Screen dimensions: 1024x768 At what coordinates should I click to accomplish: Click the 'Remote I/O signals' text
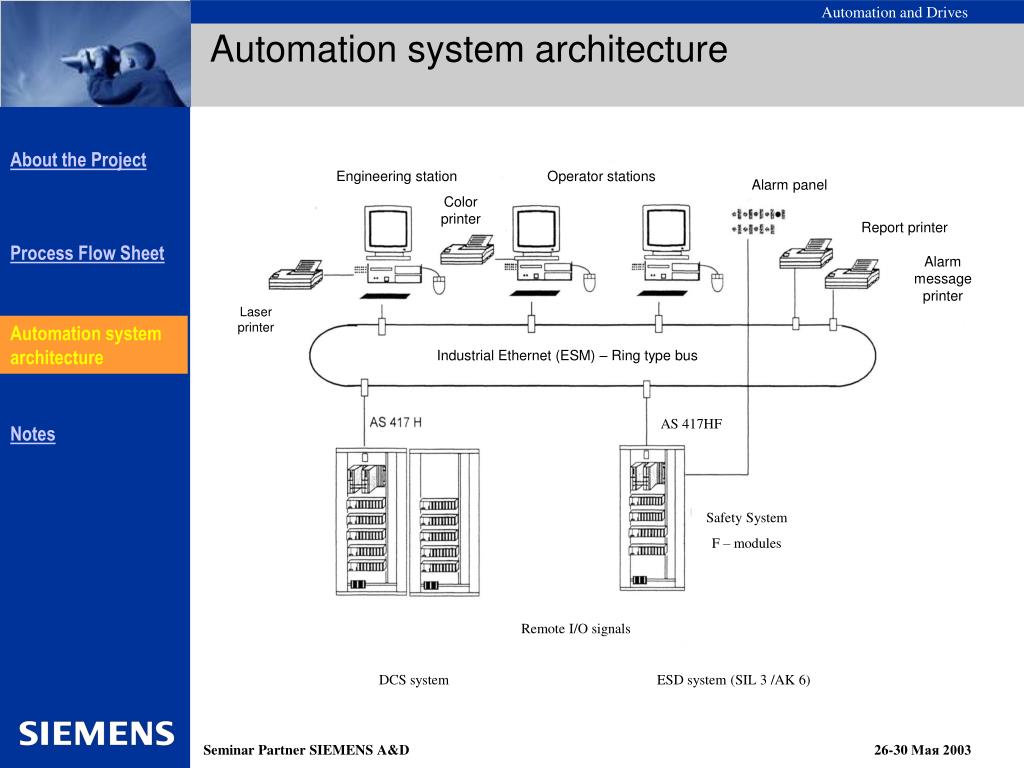click(575, 629)
